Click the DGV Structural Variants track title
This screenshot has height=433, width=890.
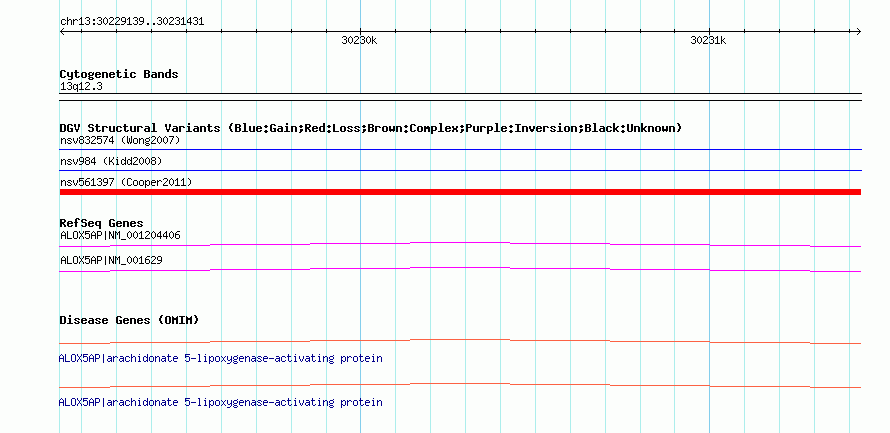[371, 128]
